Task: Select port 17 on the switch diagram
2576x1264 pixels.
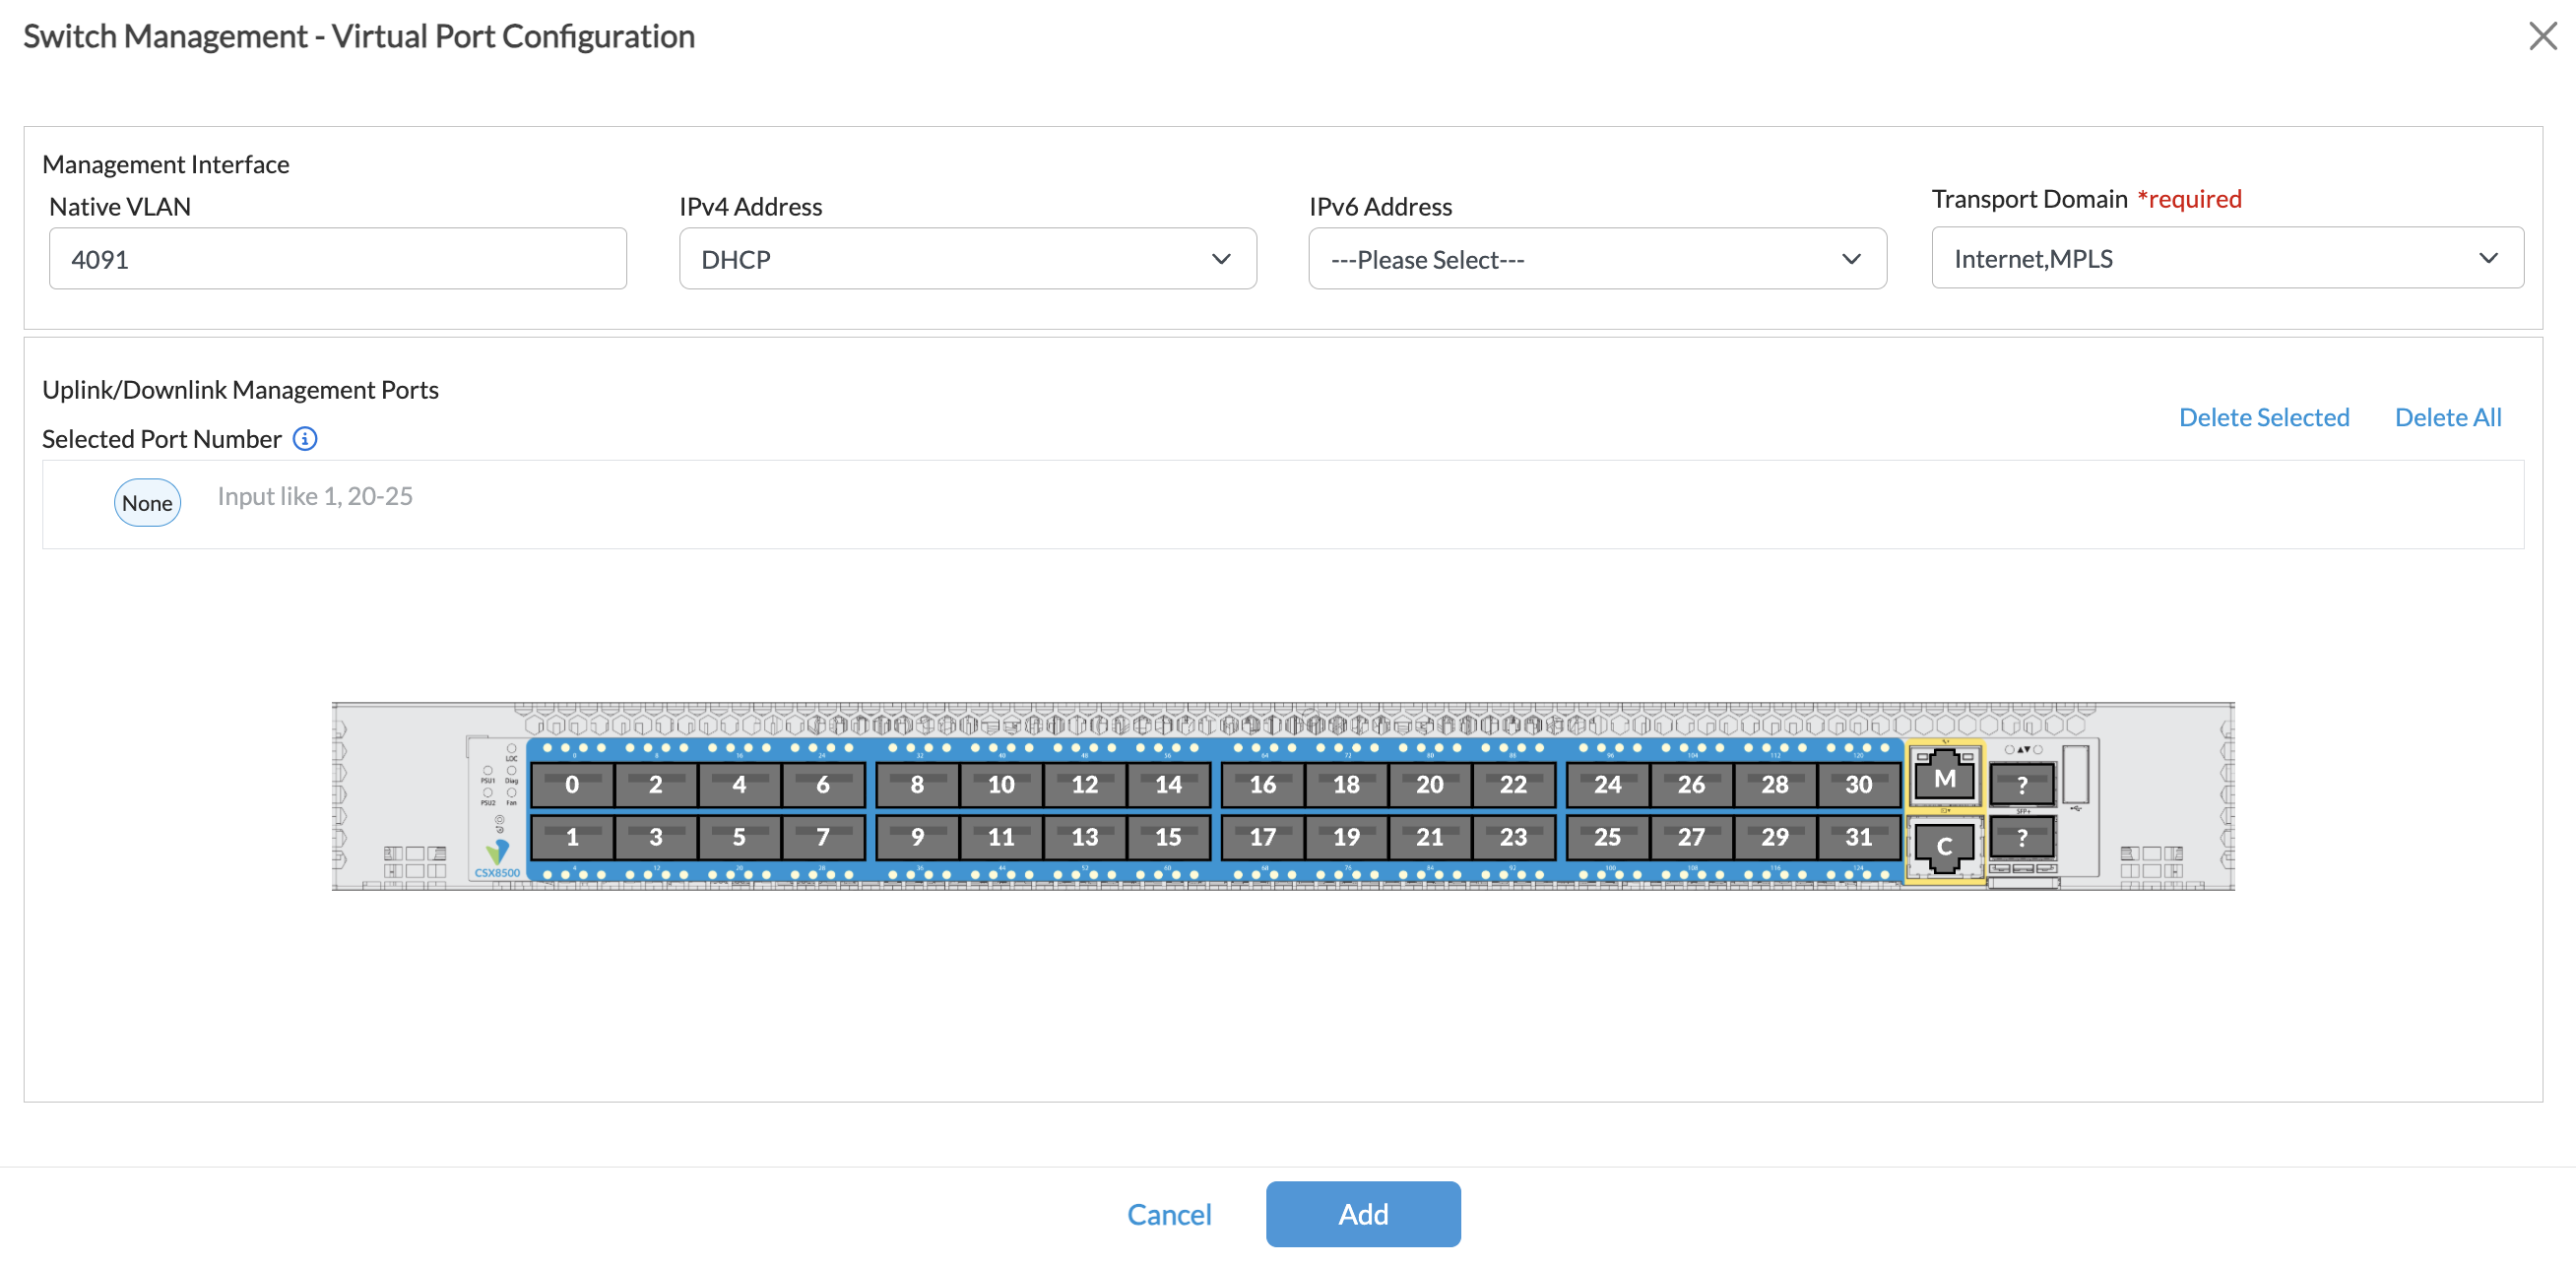Action: [x=1262, y=836]
